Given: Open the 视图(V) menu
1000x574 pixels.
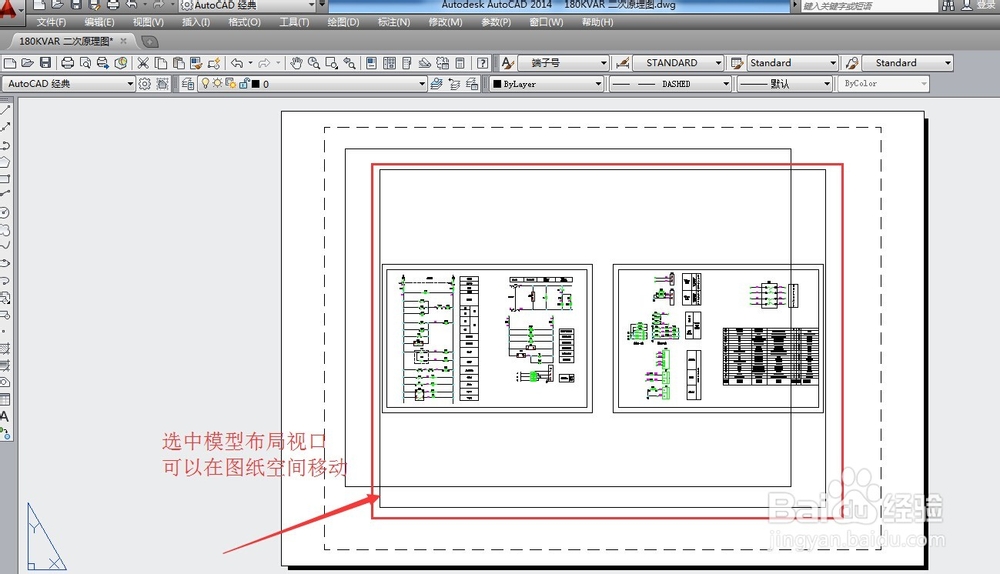Looking at the screenshot, I should tap(148, 22).
